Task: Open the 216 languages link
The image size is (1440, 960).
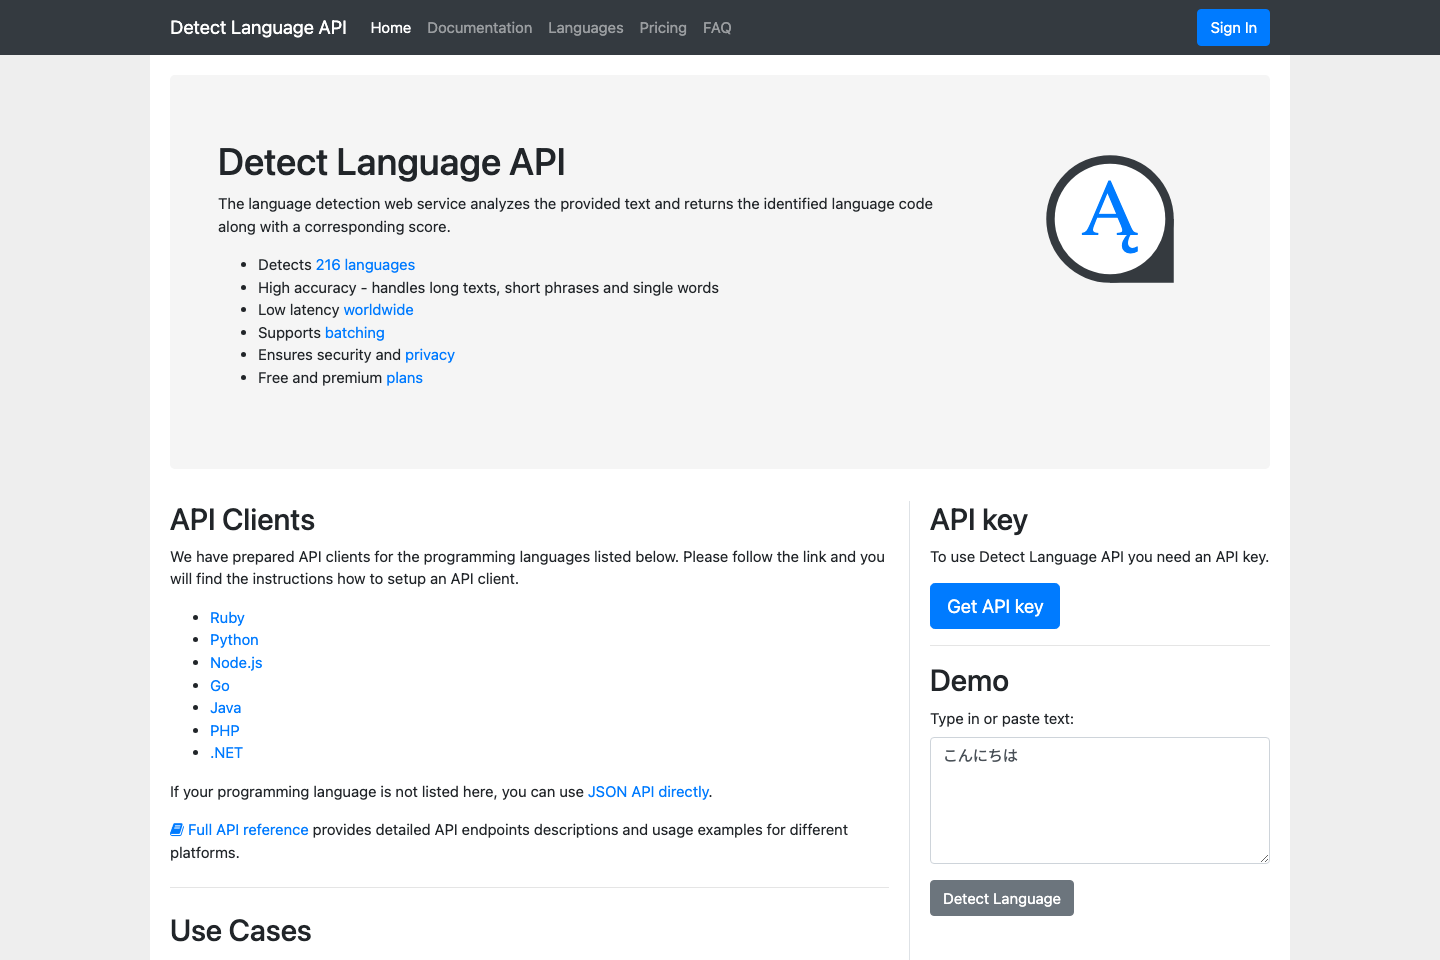Action: [x=365, y=264]
